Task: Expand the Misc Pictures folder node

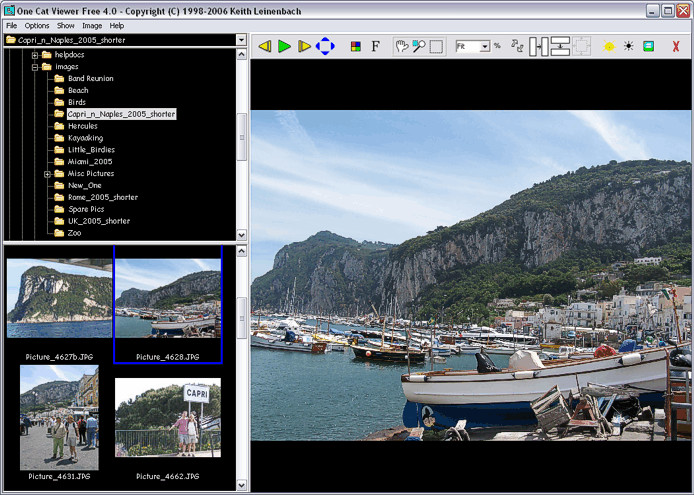Action: point(47,174)
